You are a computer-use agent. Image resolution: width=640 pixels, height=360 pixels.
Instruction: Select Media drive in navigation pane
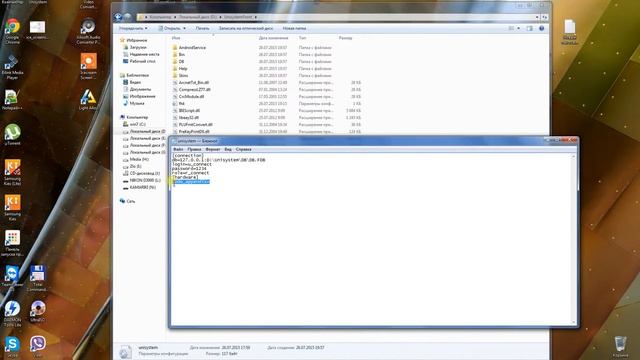[136, 159]
